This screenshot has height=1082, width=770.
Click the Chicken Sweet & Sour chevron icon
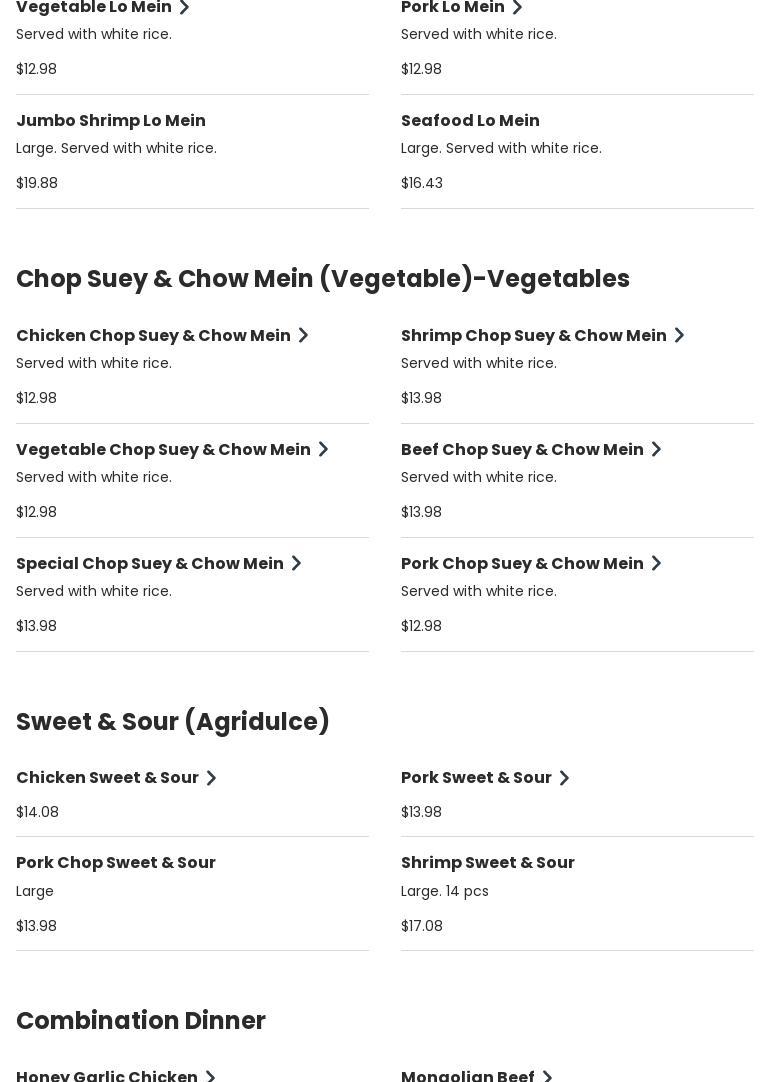pyautogui.click(x=211, y=778)
